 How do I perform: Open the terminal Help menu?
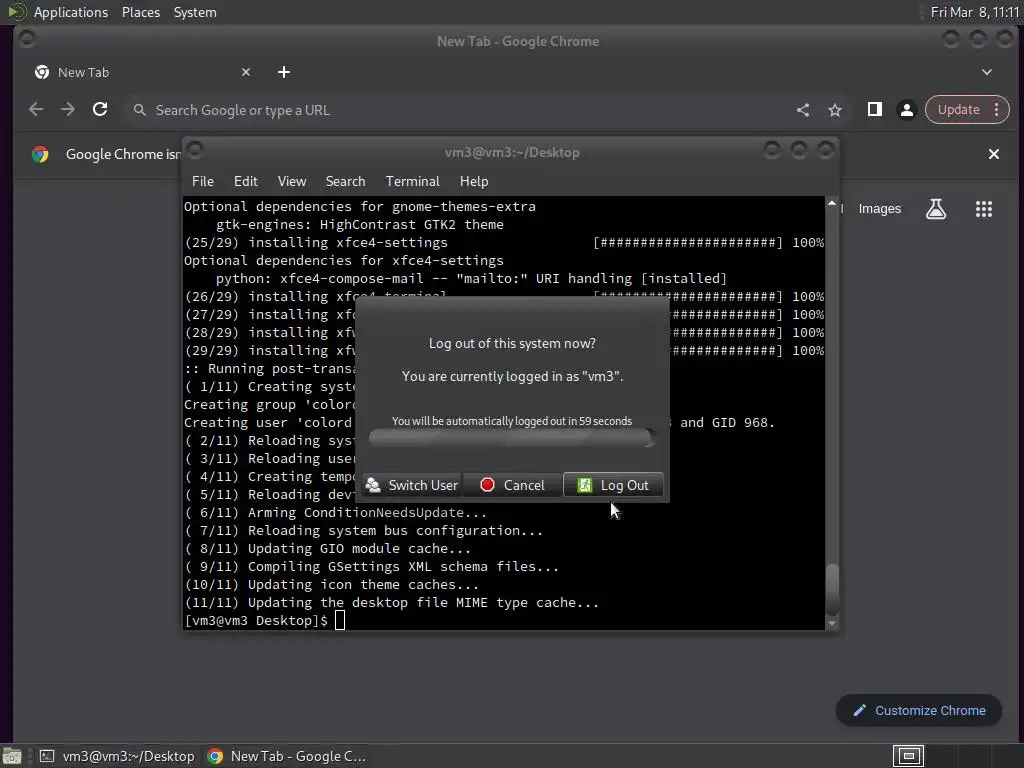click(x=474, y=181)
